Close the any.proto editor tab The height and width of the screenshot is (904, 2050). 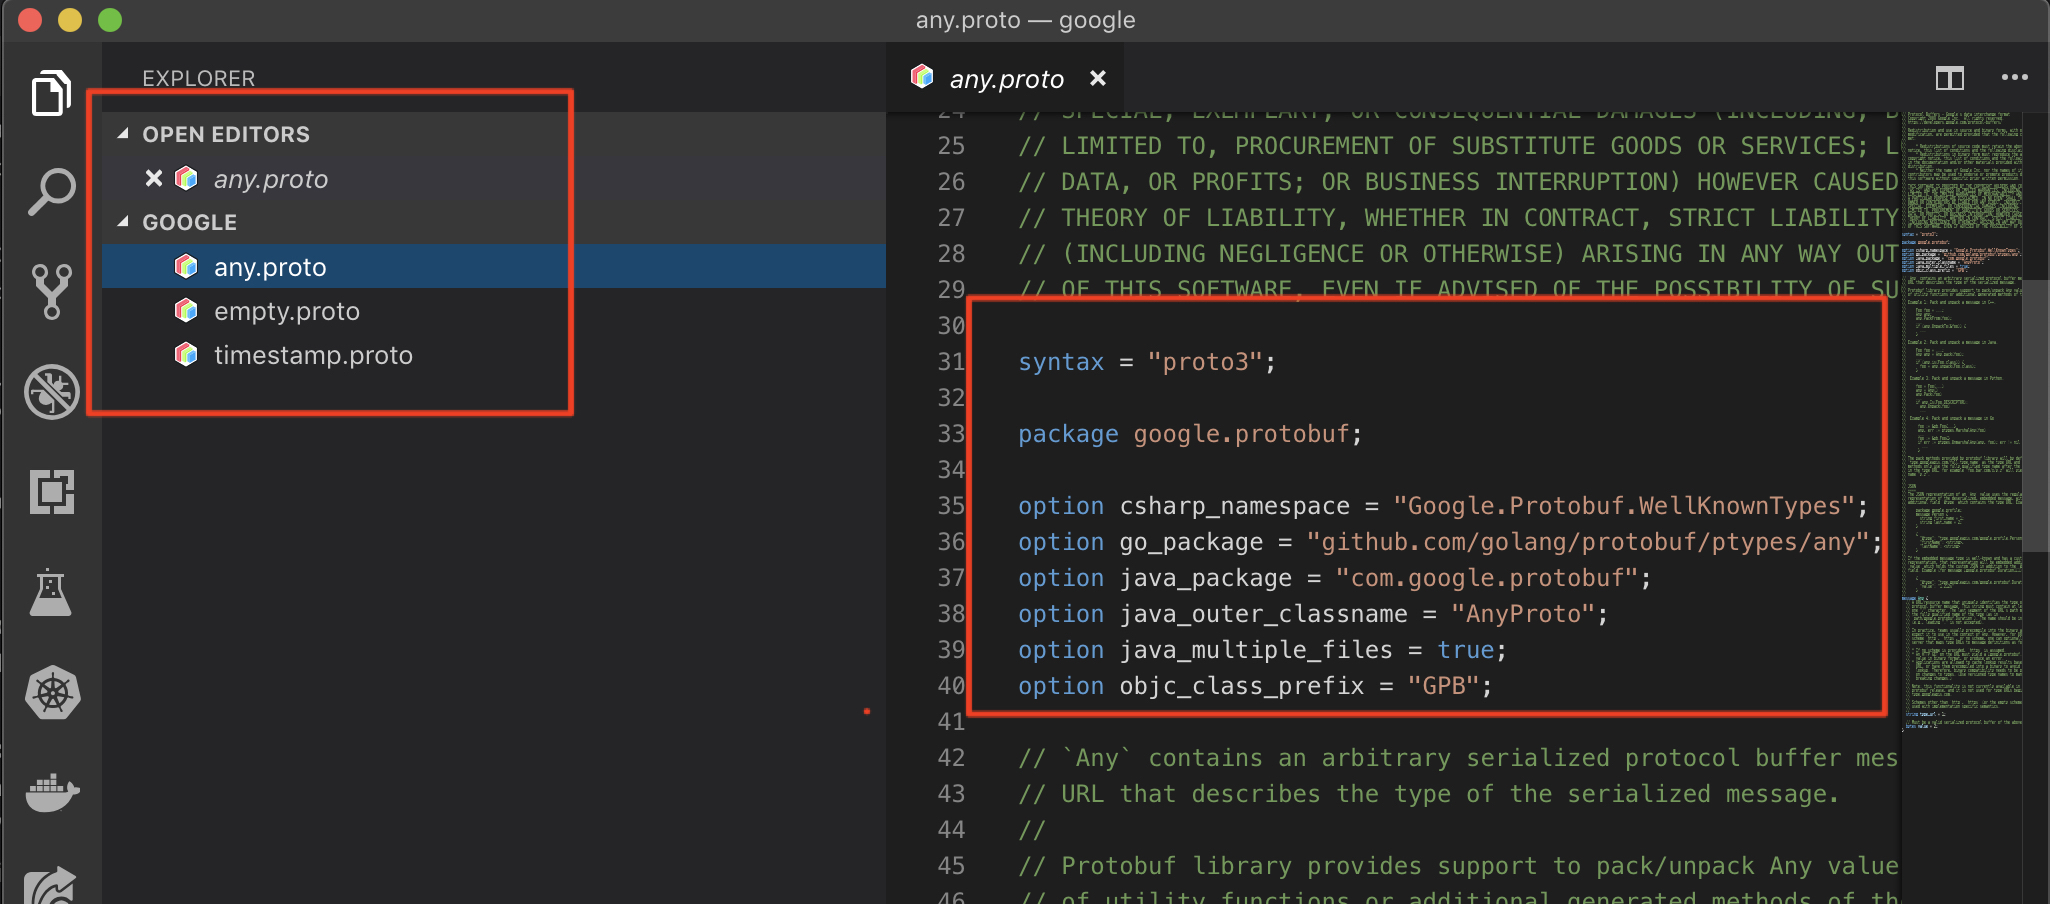[1097, 78]
